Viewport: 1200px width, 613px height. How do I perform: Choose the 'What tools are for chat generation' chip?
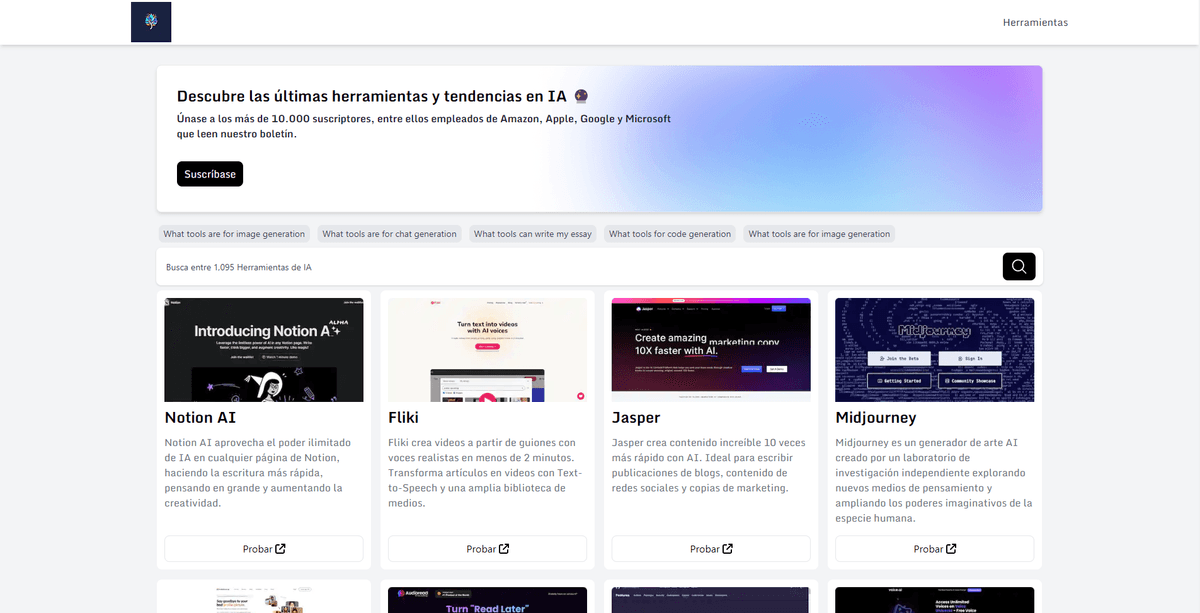(x=390, y=234)
